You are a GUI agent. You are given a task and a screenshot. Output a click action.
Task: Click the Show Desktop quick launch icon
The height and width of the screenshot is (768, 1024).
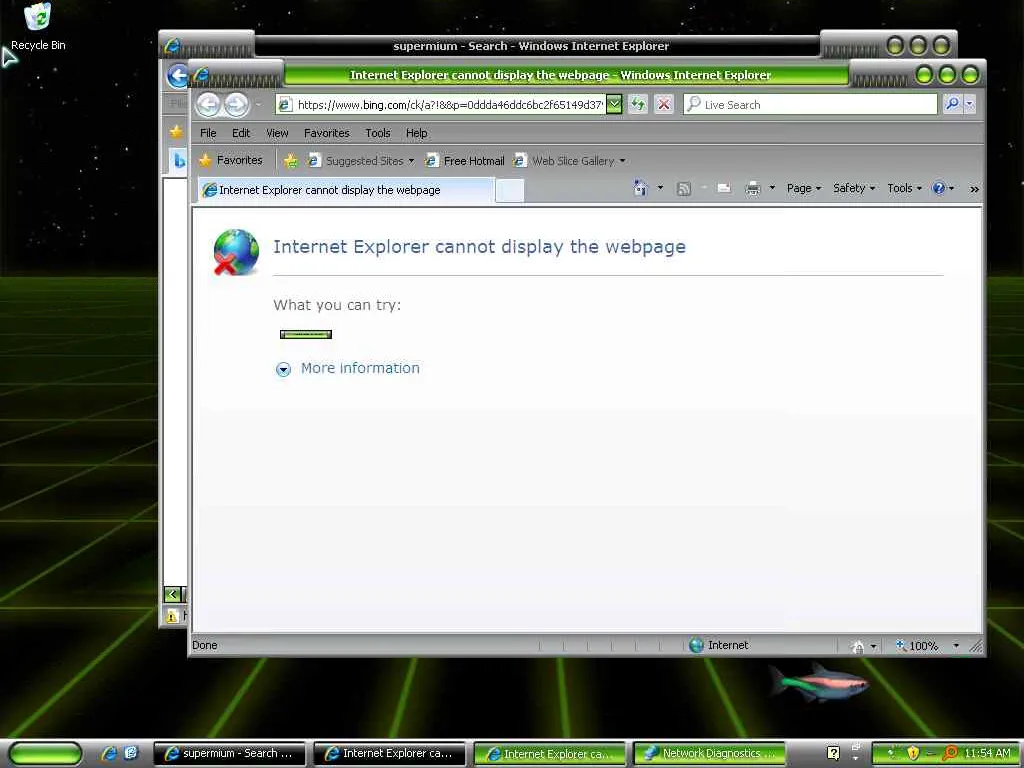click(x=131, y=753)
